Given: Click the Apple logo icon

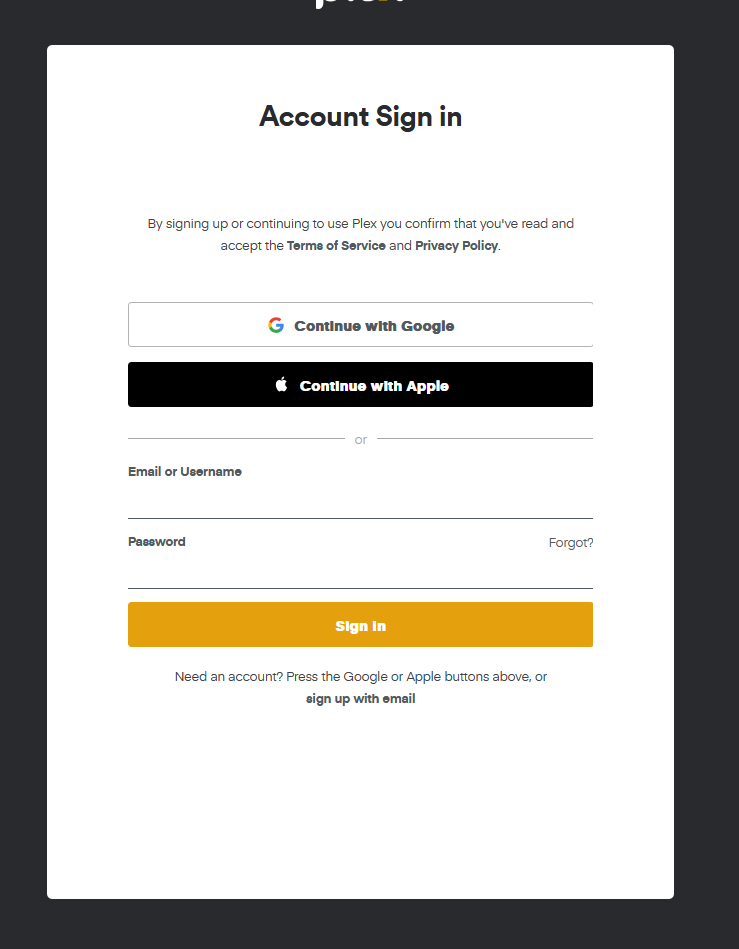Looking at the screenshot, I should (x=281, y=385).
